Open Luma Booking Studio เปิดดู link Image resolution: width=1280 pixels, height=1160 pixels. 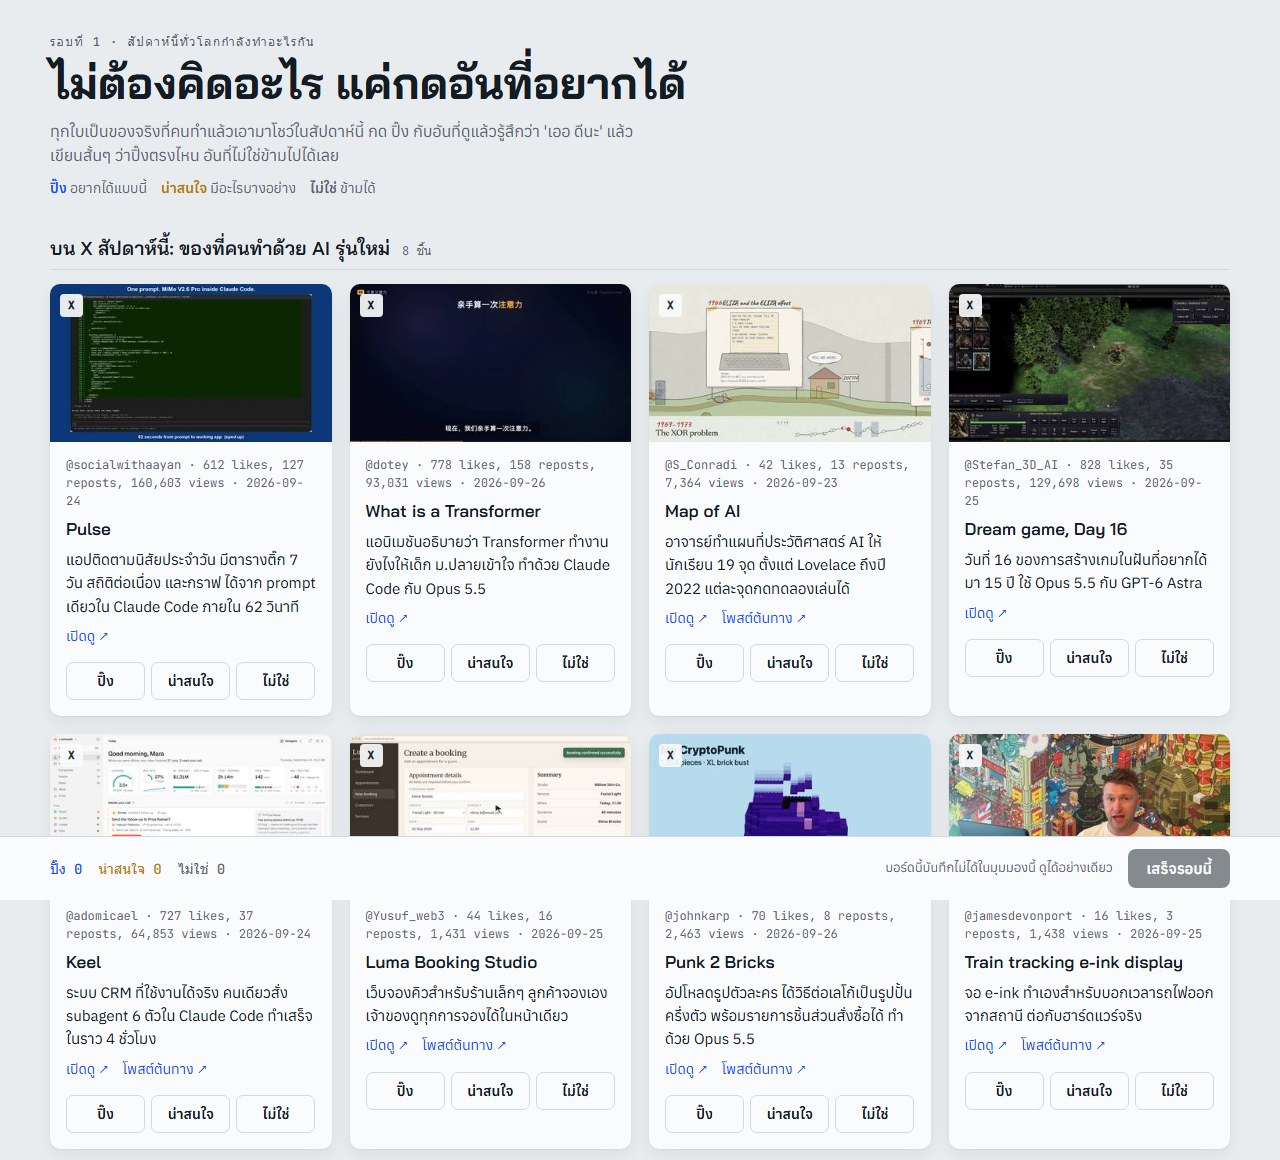point(387,1045)
